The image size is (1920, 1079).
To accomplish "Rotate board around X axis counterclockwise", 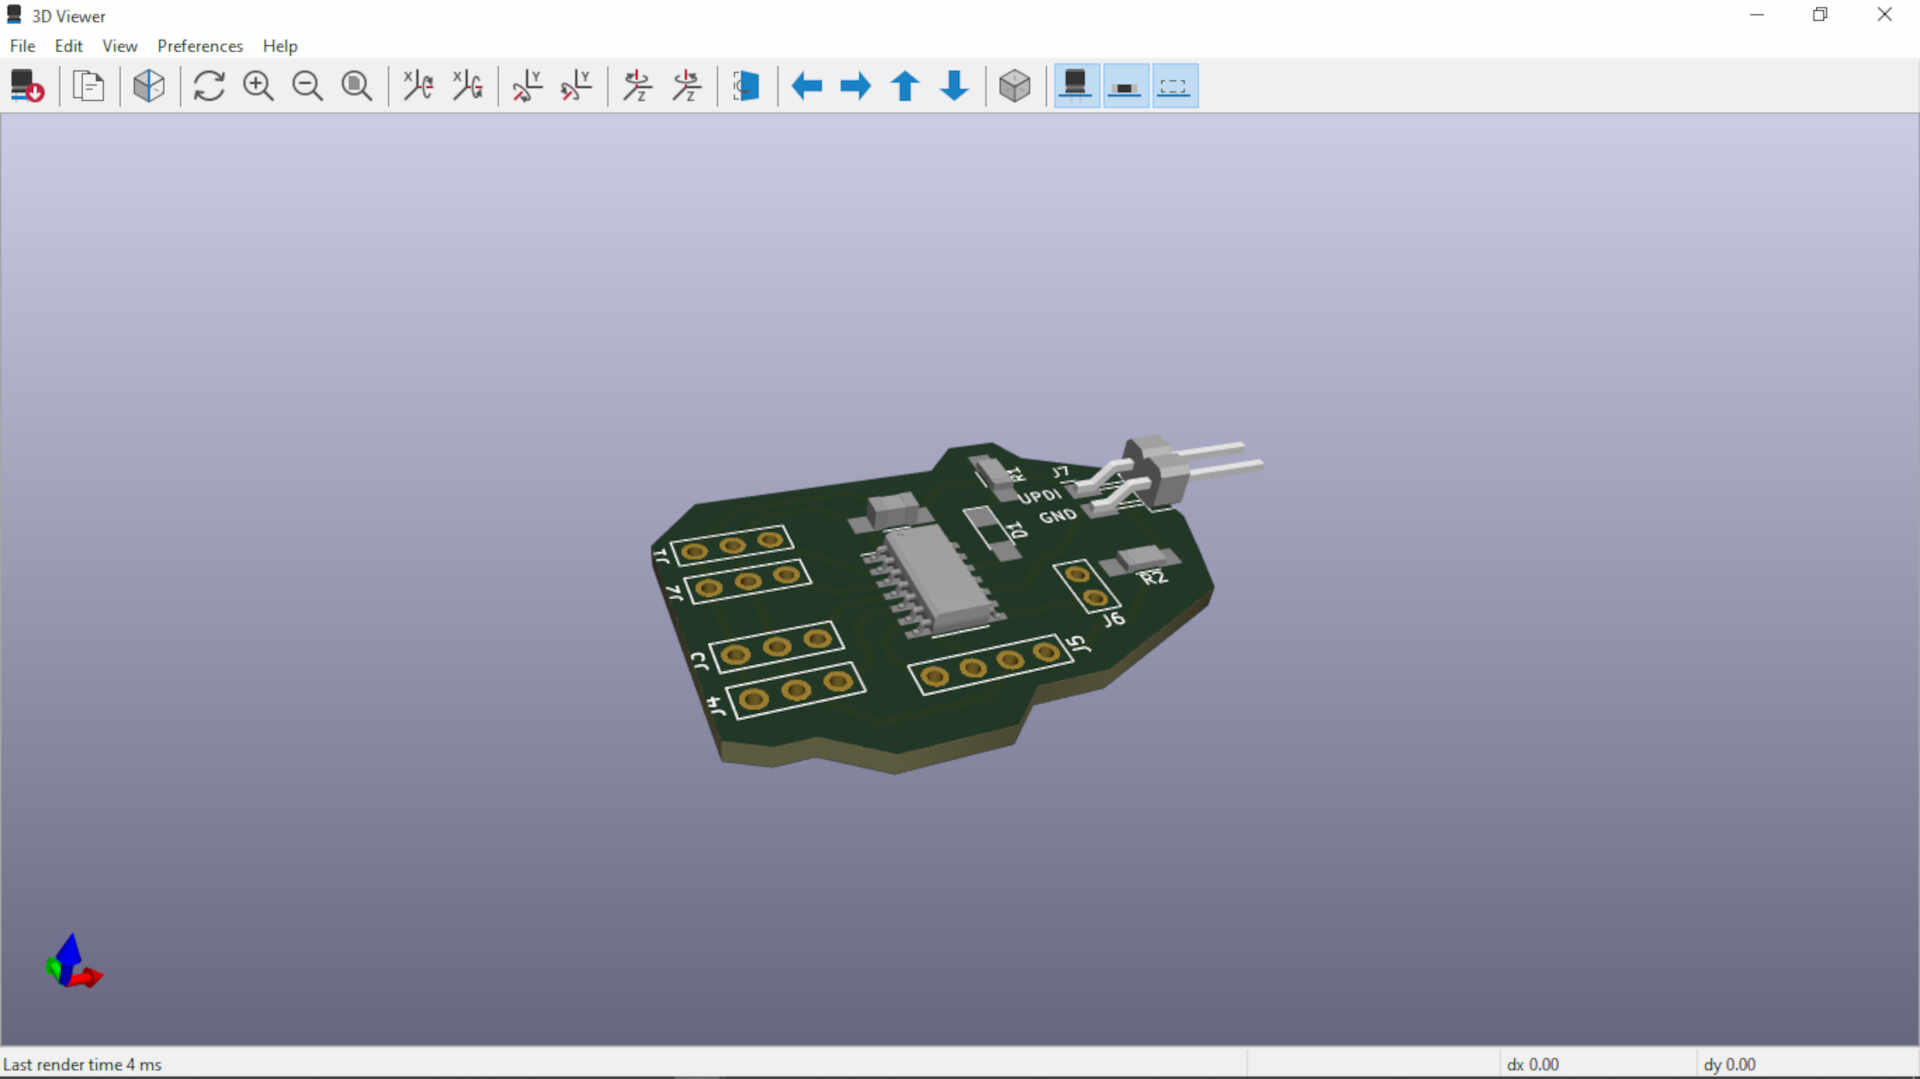I will point(468,86).
